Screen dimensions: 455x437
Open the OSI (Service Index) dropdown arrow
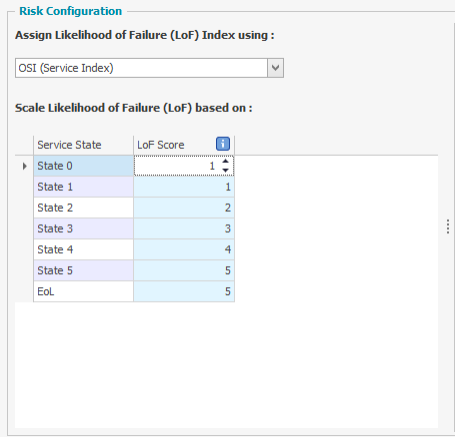(x=275, y=68)
